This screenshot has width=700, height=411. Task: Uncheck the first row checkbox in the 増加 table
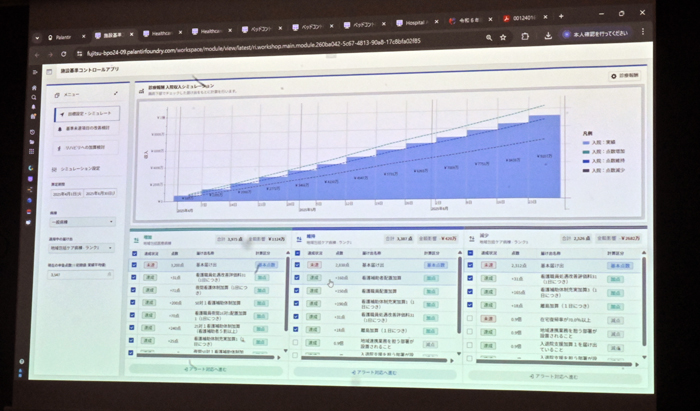tap(134, 265)
